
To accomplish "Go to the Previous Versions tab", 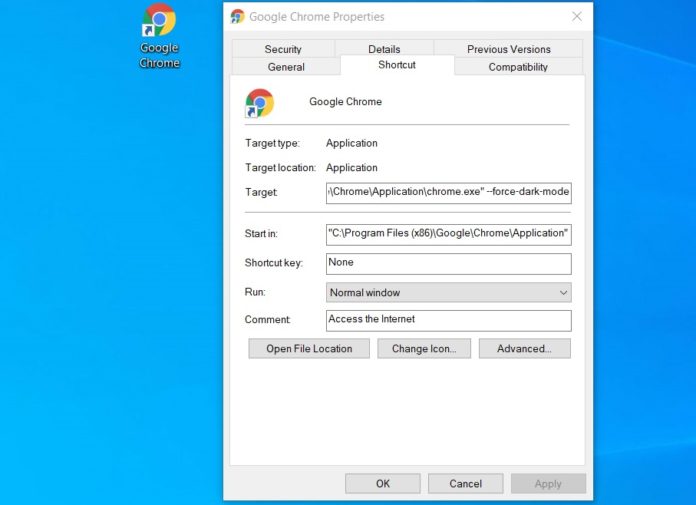I will pyautogui.click(x=508, y=49).
